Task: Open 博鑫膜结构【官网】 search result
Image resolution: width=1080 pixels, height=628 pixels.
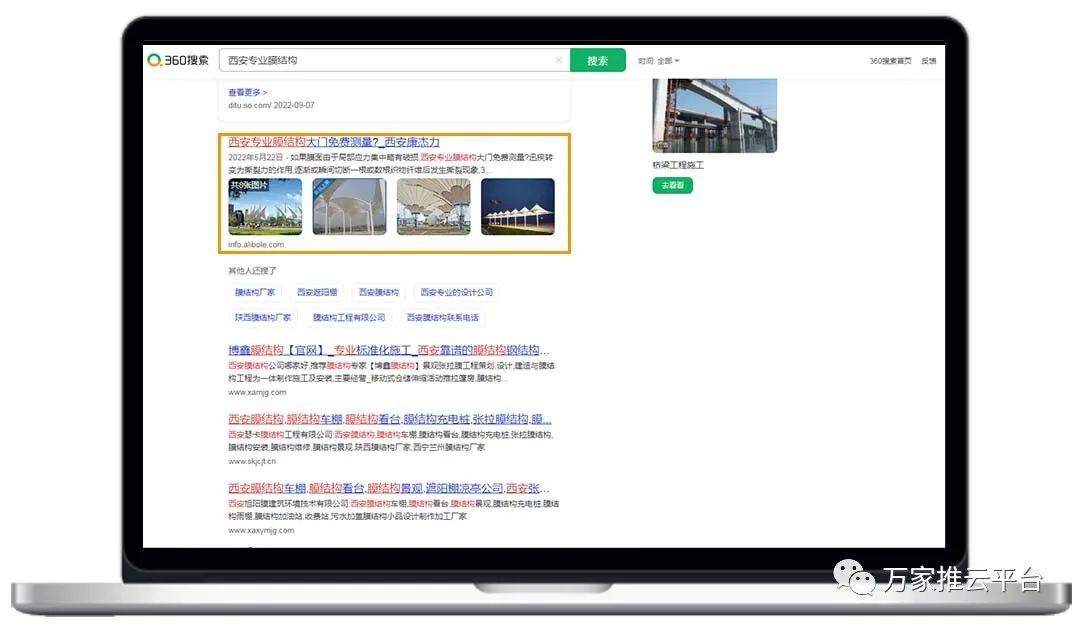Action: (x=388, y=351)
